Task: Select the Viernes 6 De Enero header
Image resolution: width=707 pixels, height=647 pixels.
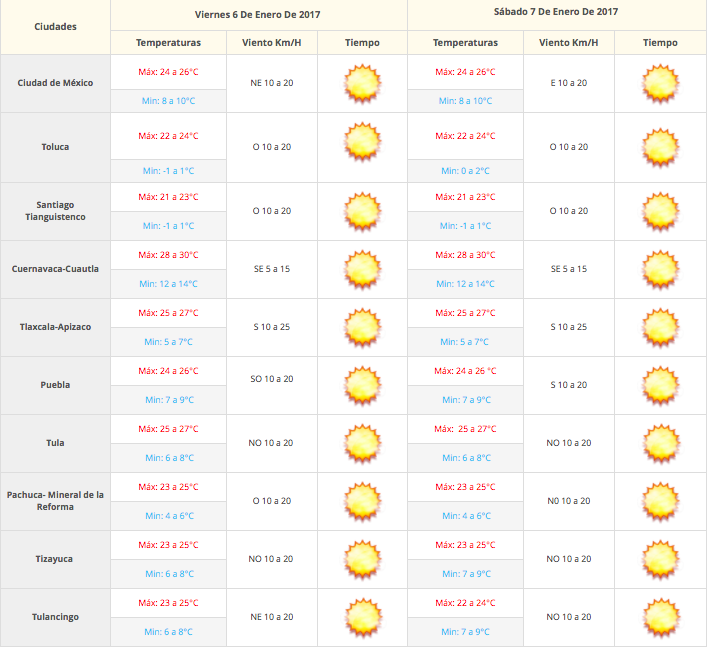Action: (258, 12)
